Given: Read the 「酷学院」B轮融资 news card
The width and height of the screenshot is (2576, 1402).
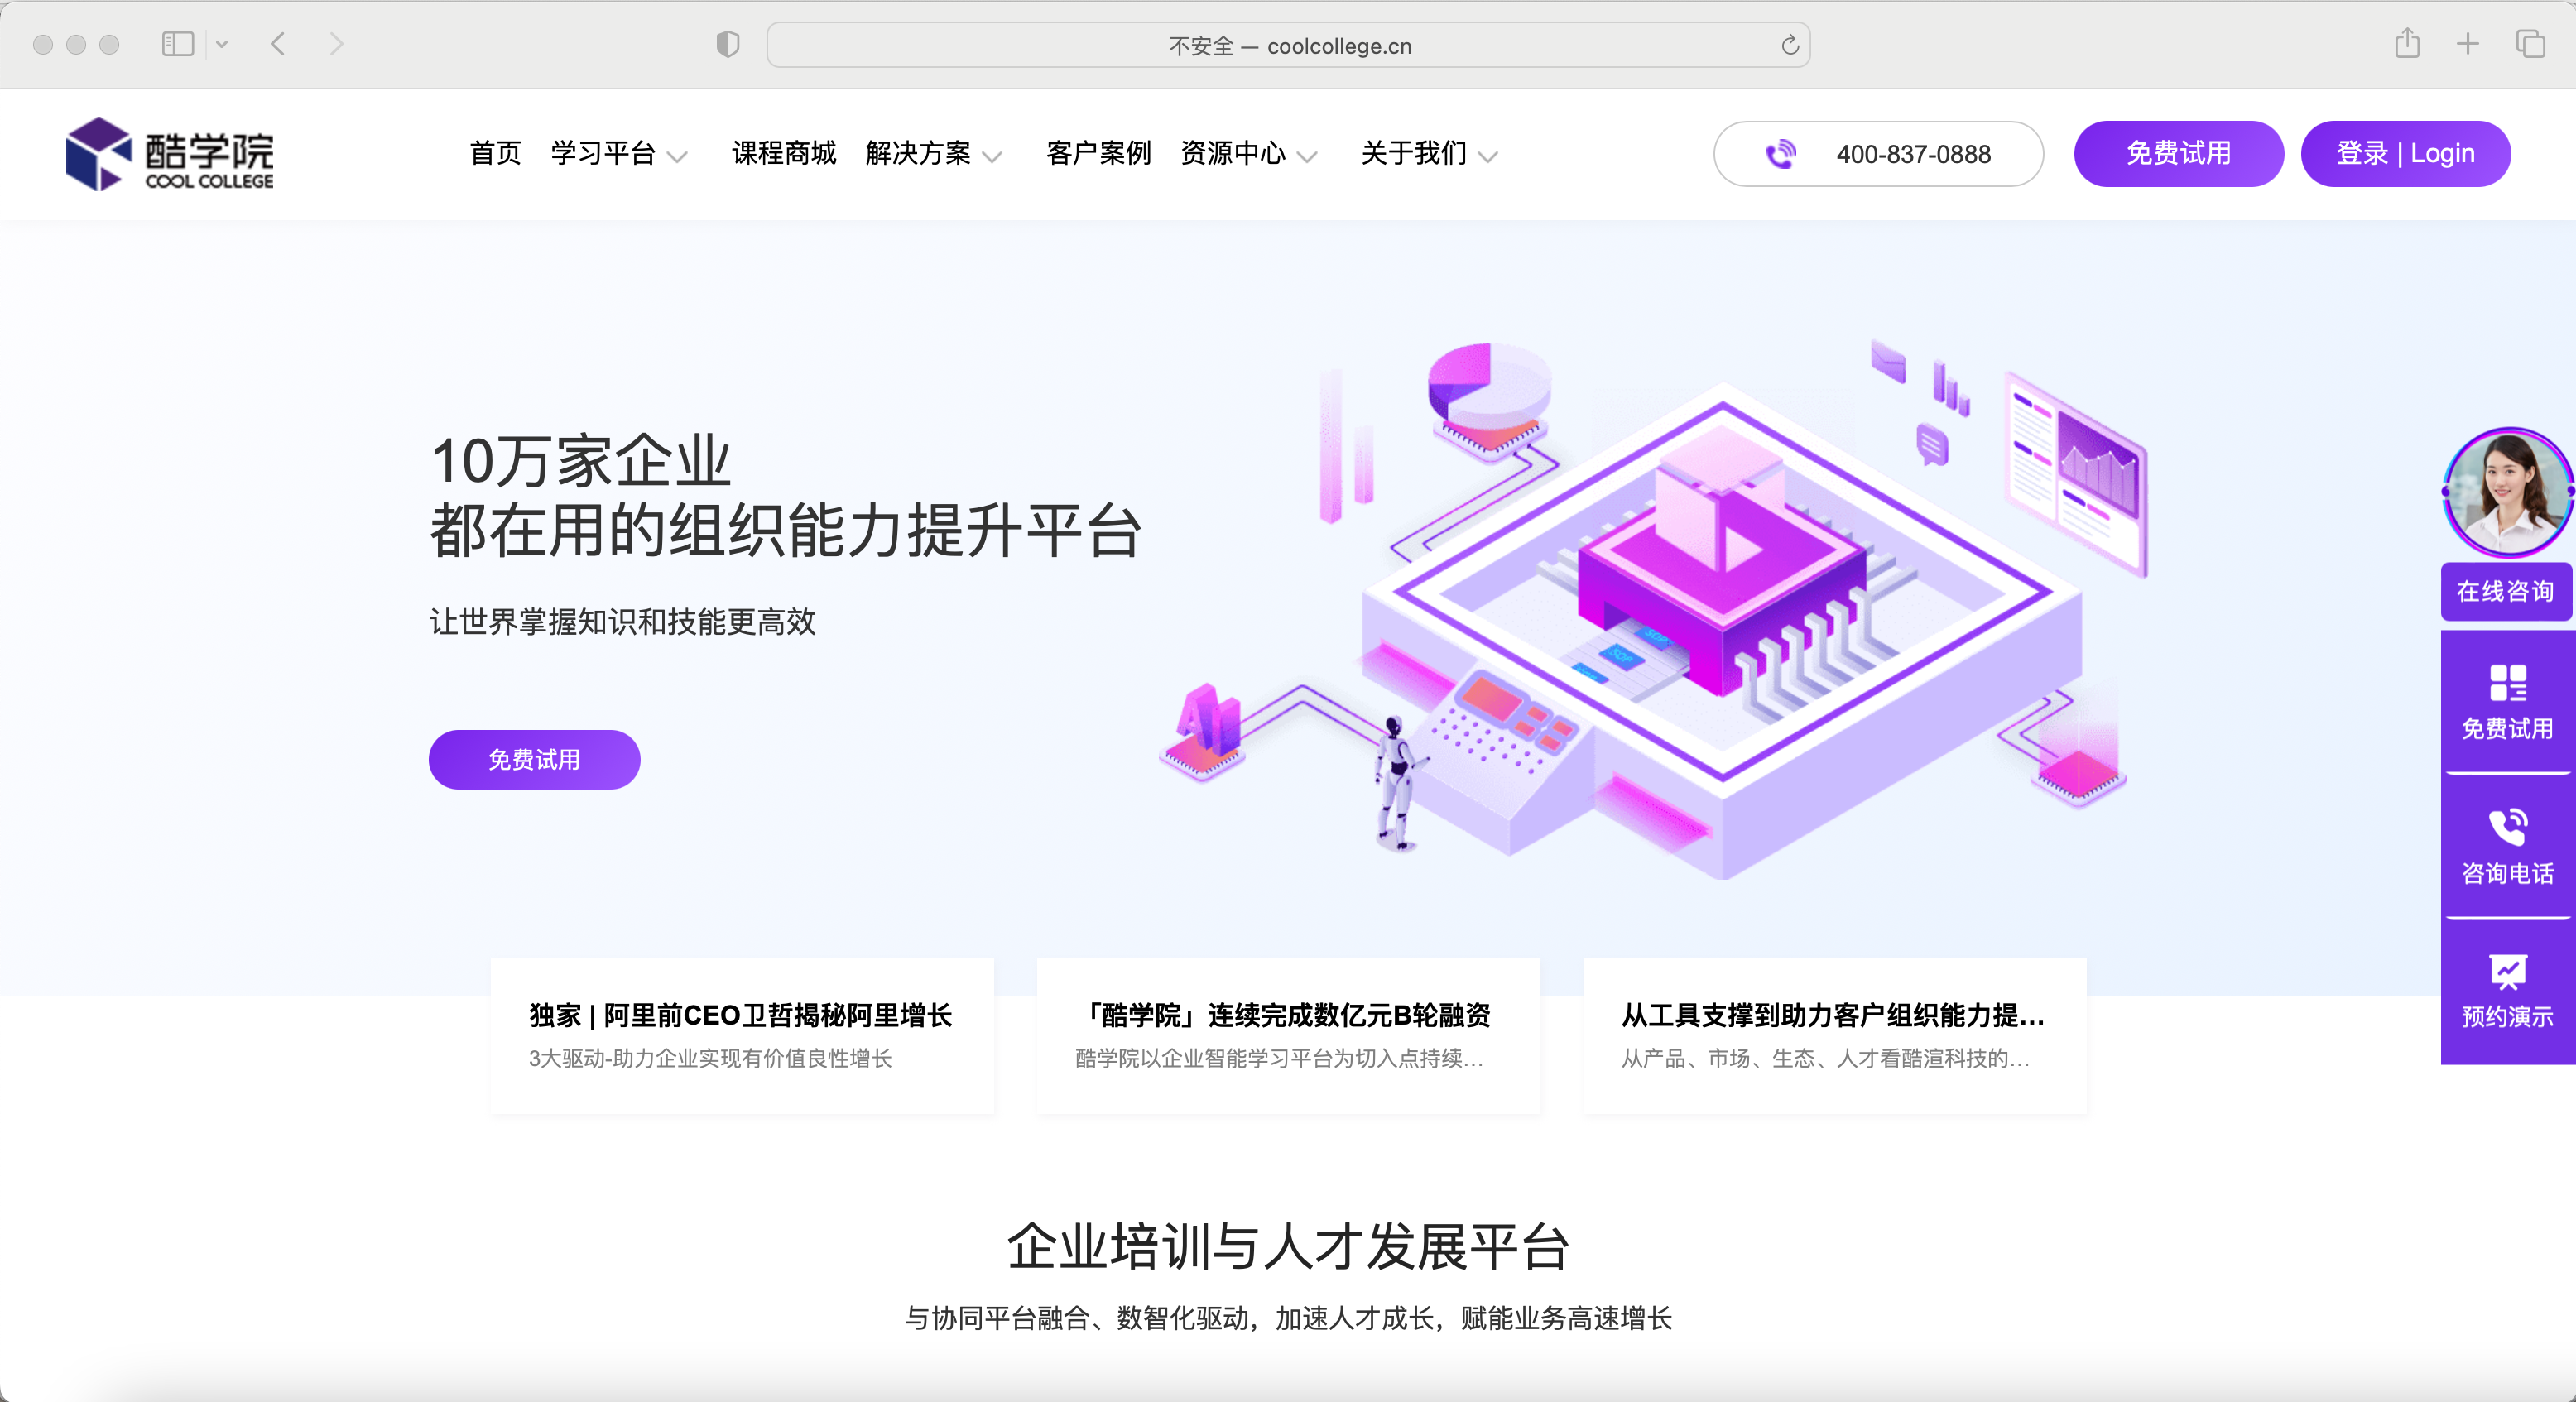Looking at the screenshot, I should [1288, 1037].
